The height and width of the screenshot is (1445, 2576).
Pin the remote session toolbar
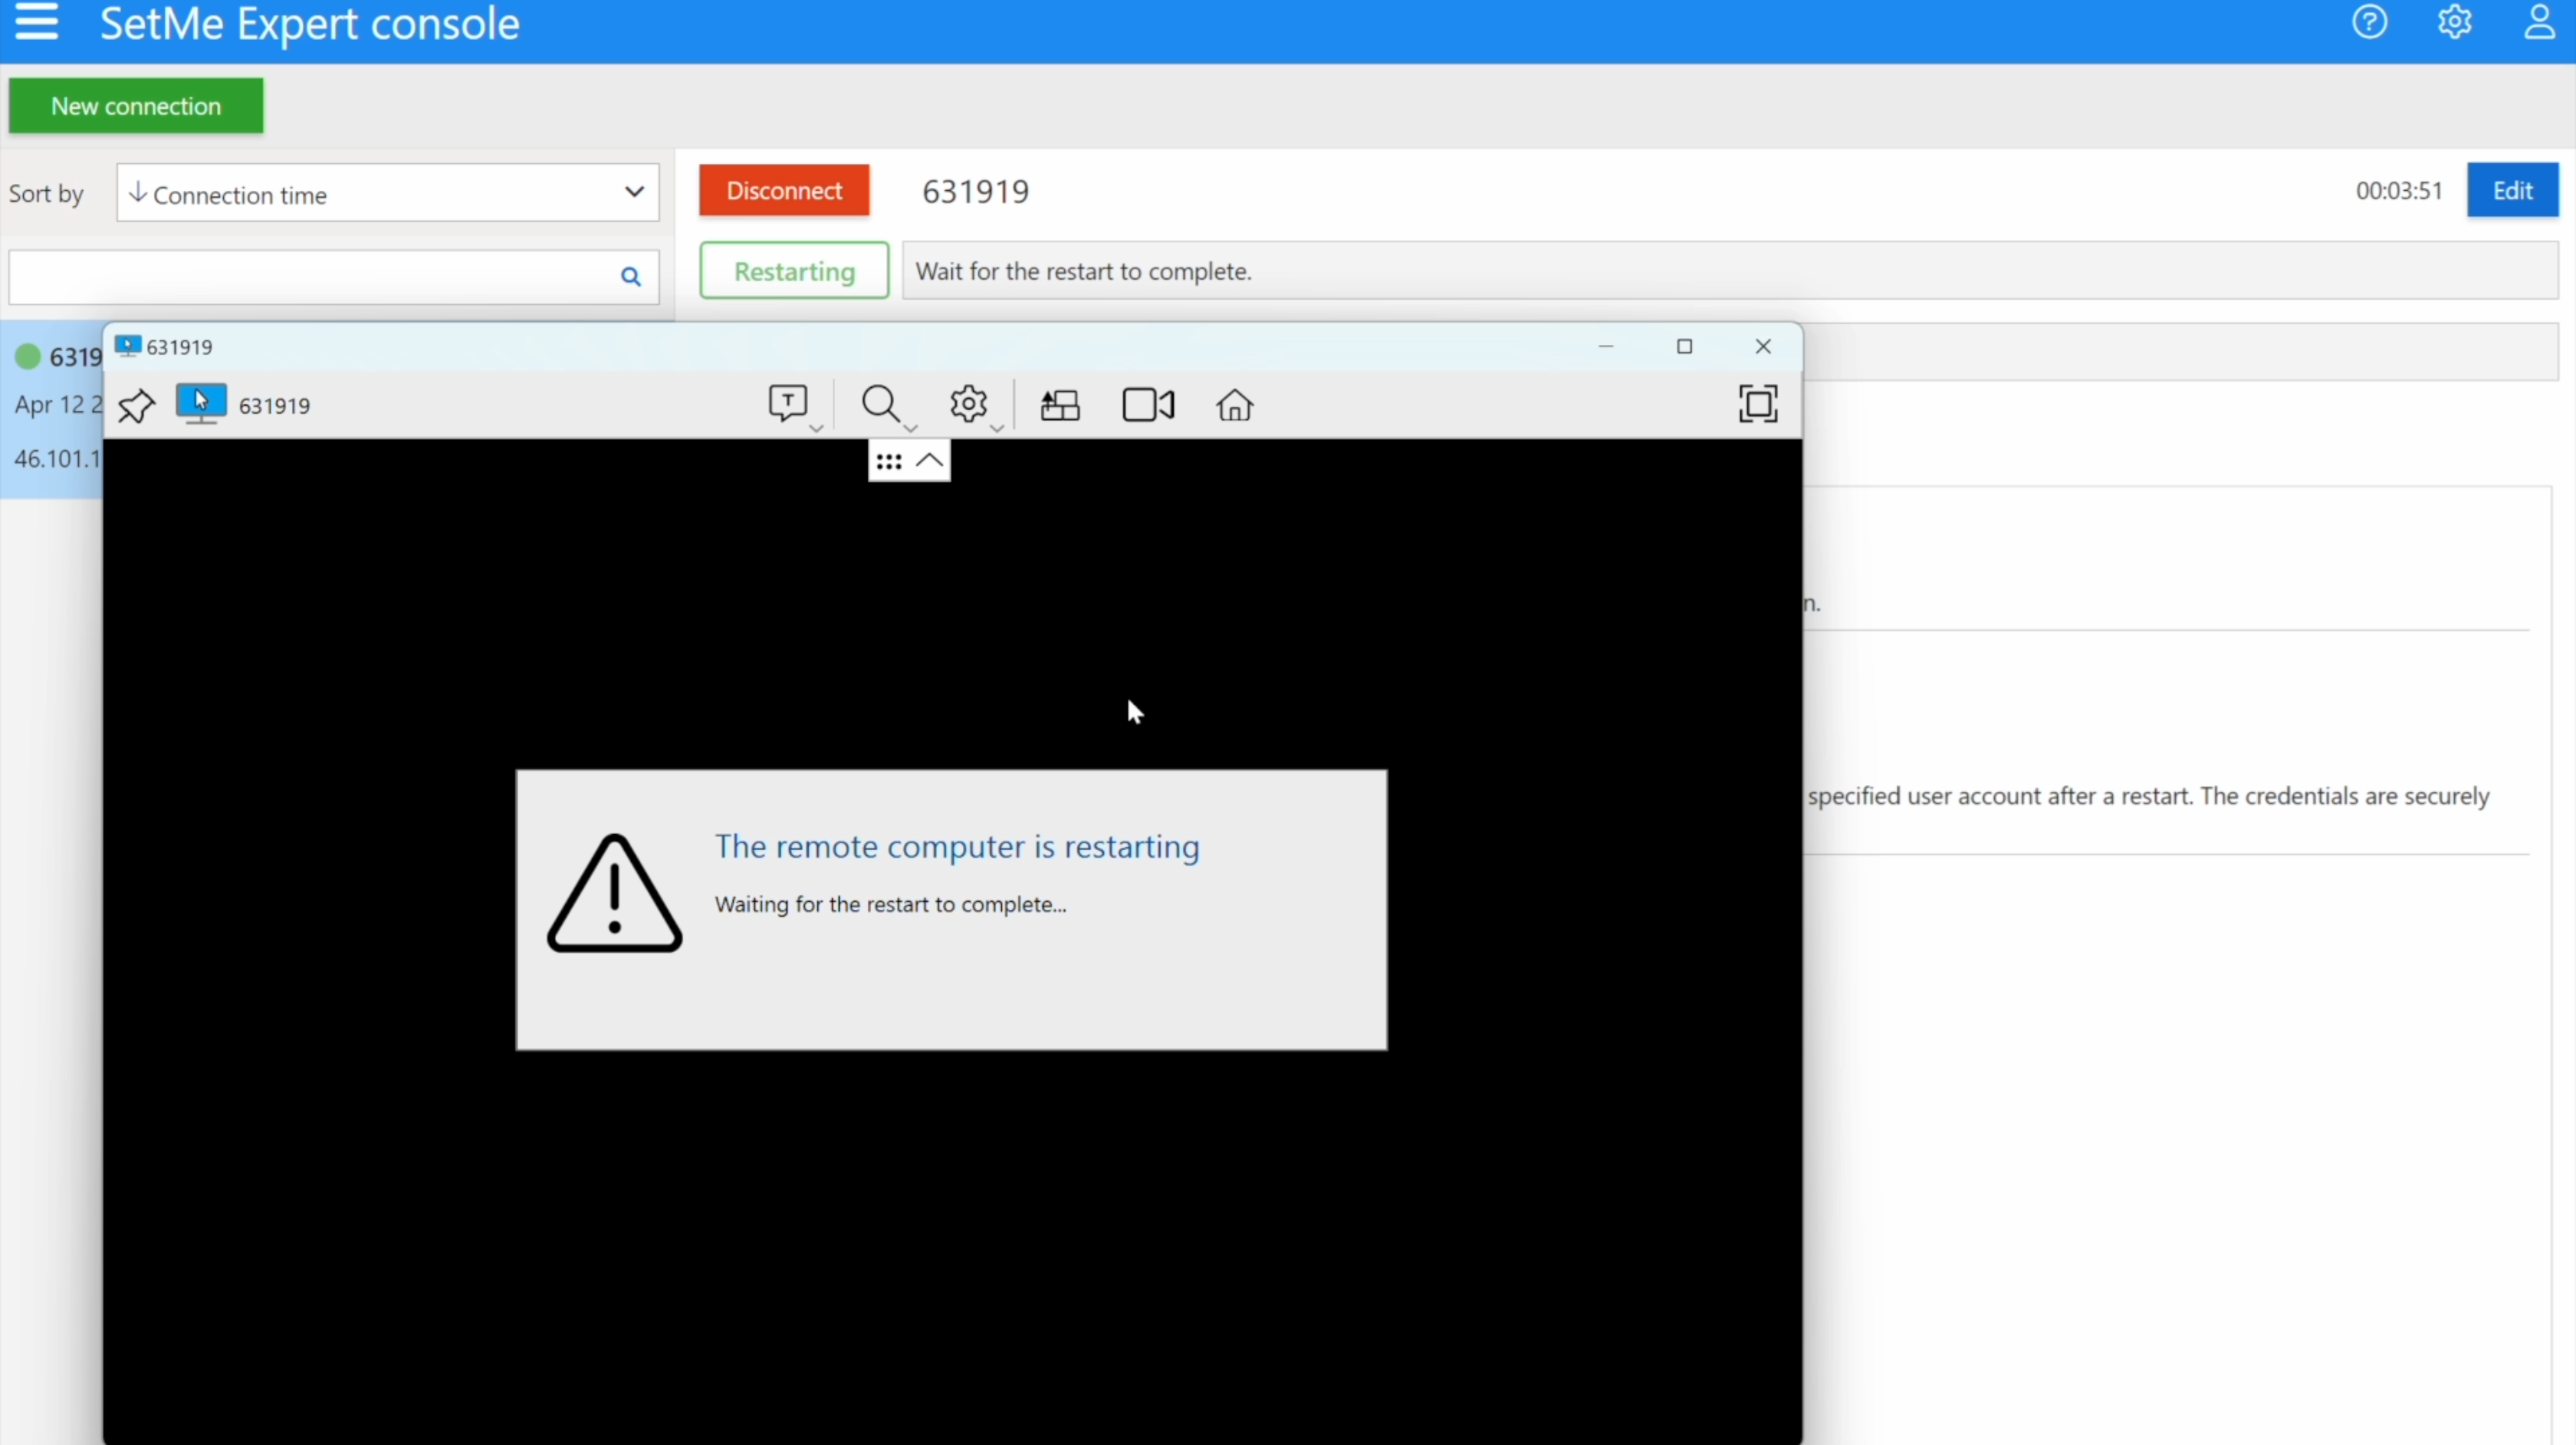[x=136, y=406]
